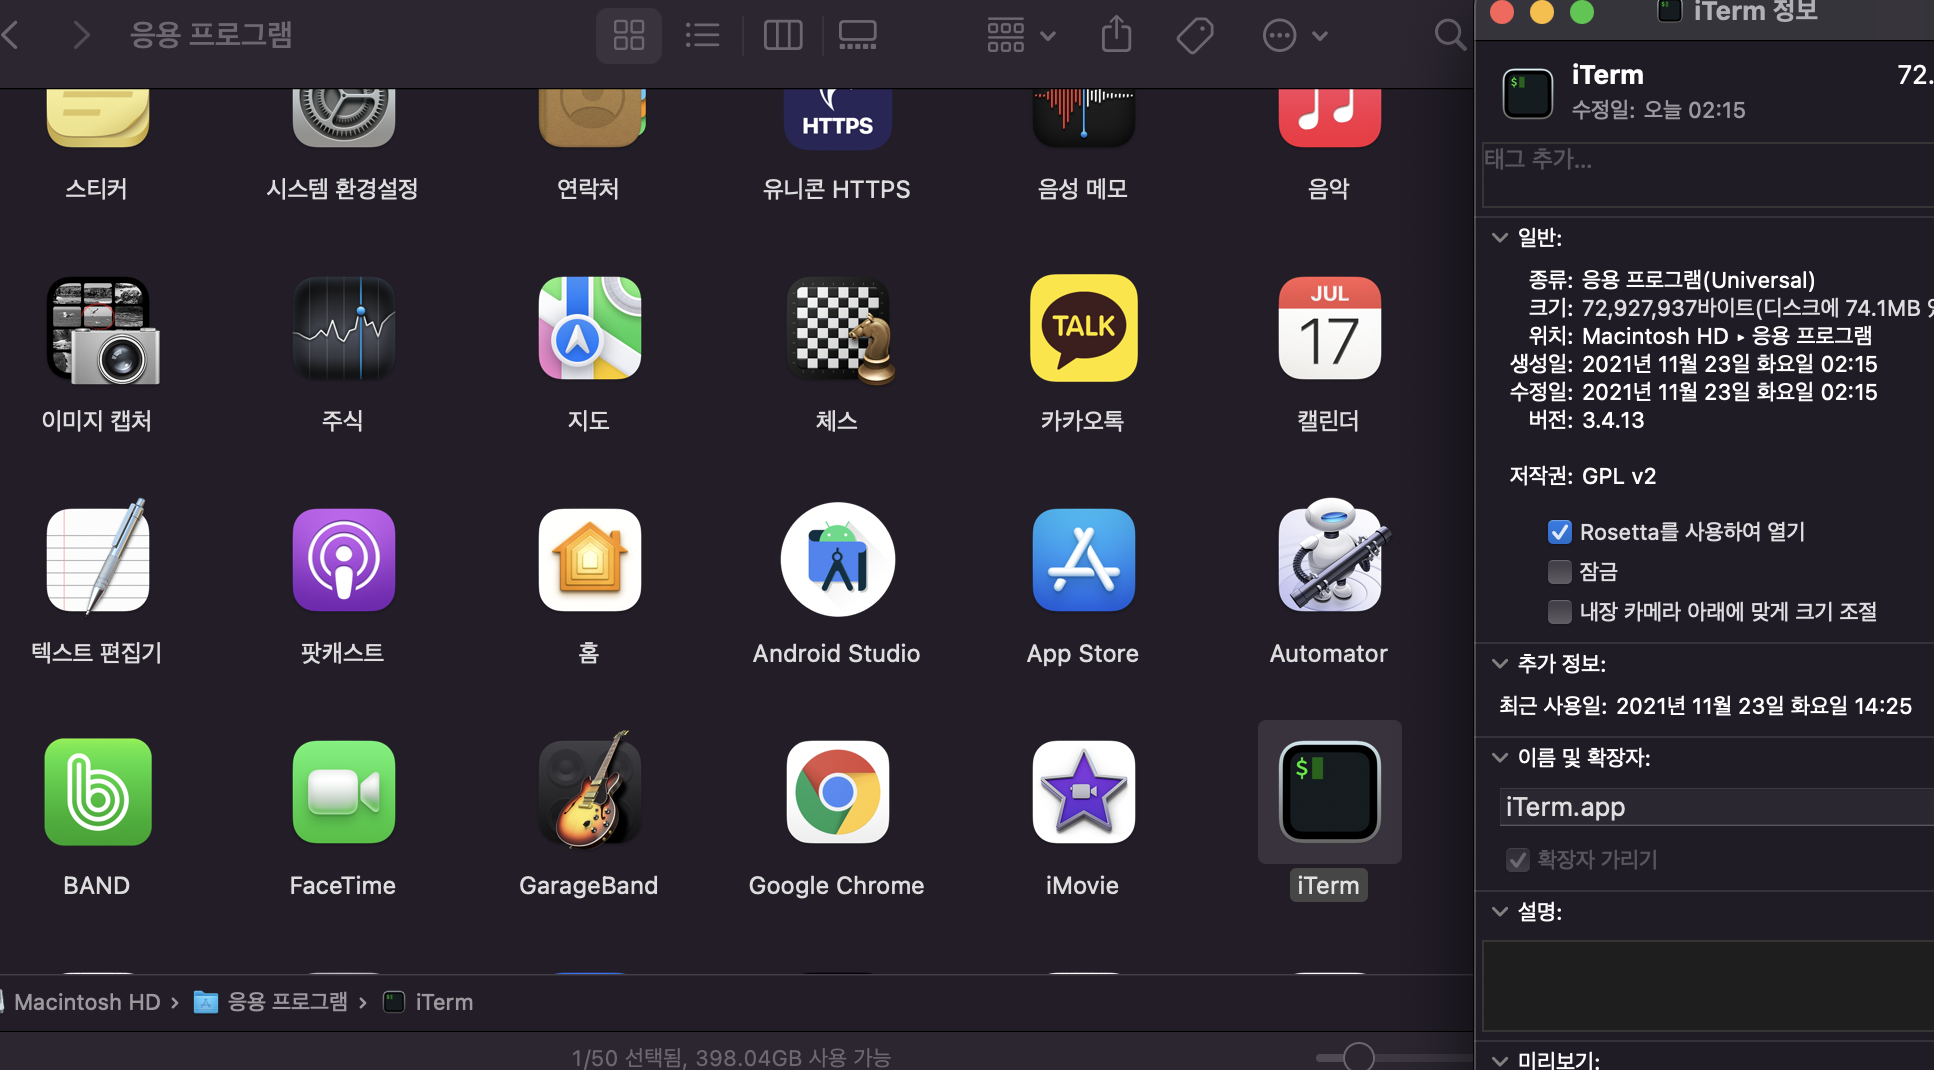This screenshot has height=1070, width=1934.
Task: Switch Finder to column view
Action: coord(783,36)
